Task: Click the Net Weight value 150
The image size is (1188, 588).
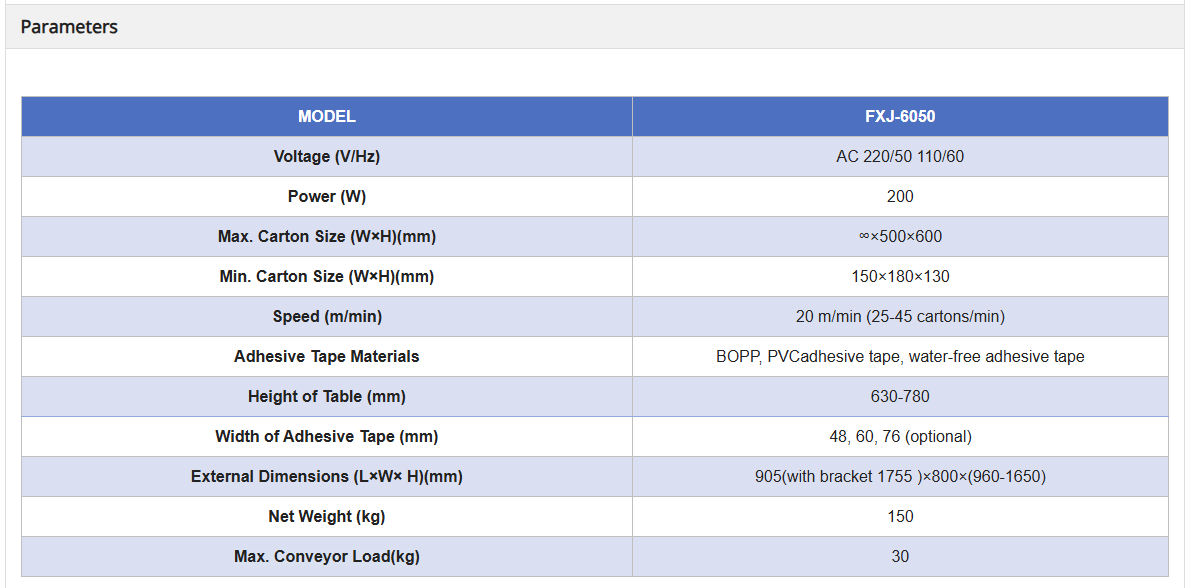Action: click(900, 517)
